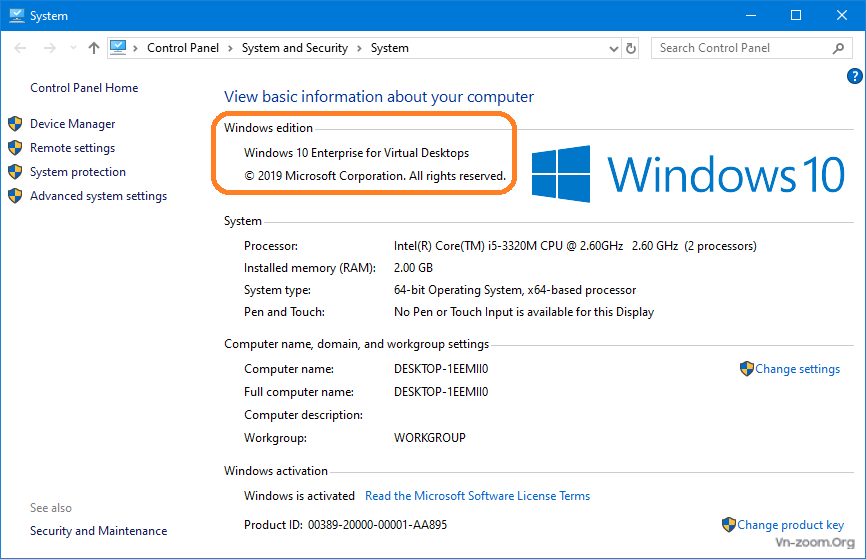The width and height of the screenshot is (866, 559).
Task: Open Advanced system settings
Action: [98, 196]
